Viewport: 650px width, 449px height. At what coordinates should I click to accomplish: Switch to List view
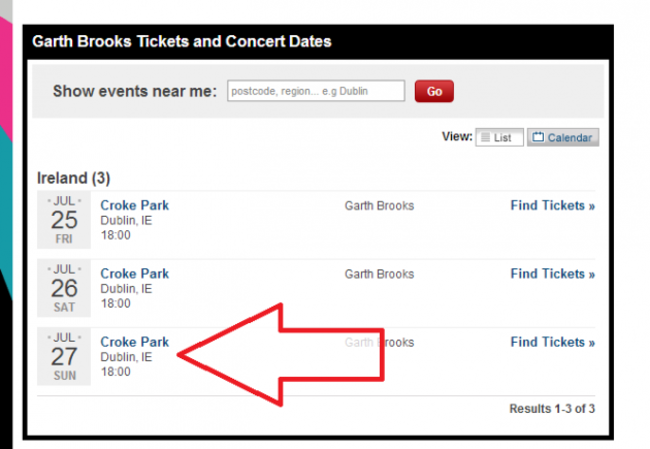(x=499, y=138)
